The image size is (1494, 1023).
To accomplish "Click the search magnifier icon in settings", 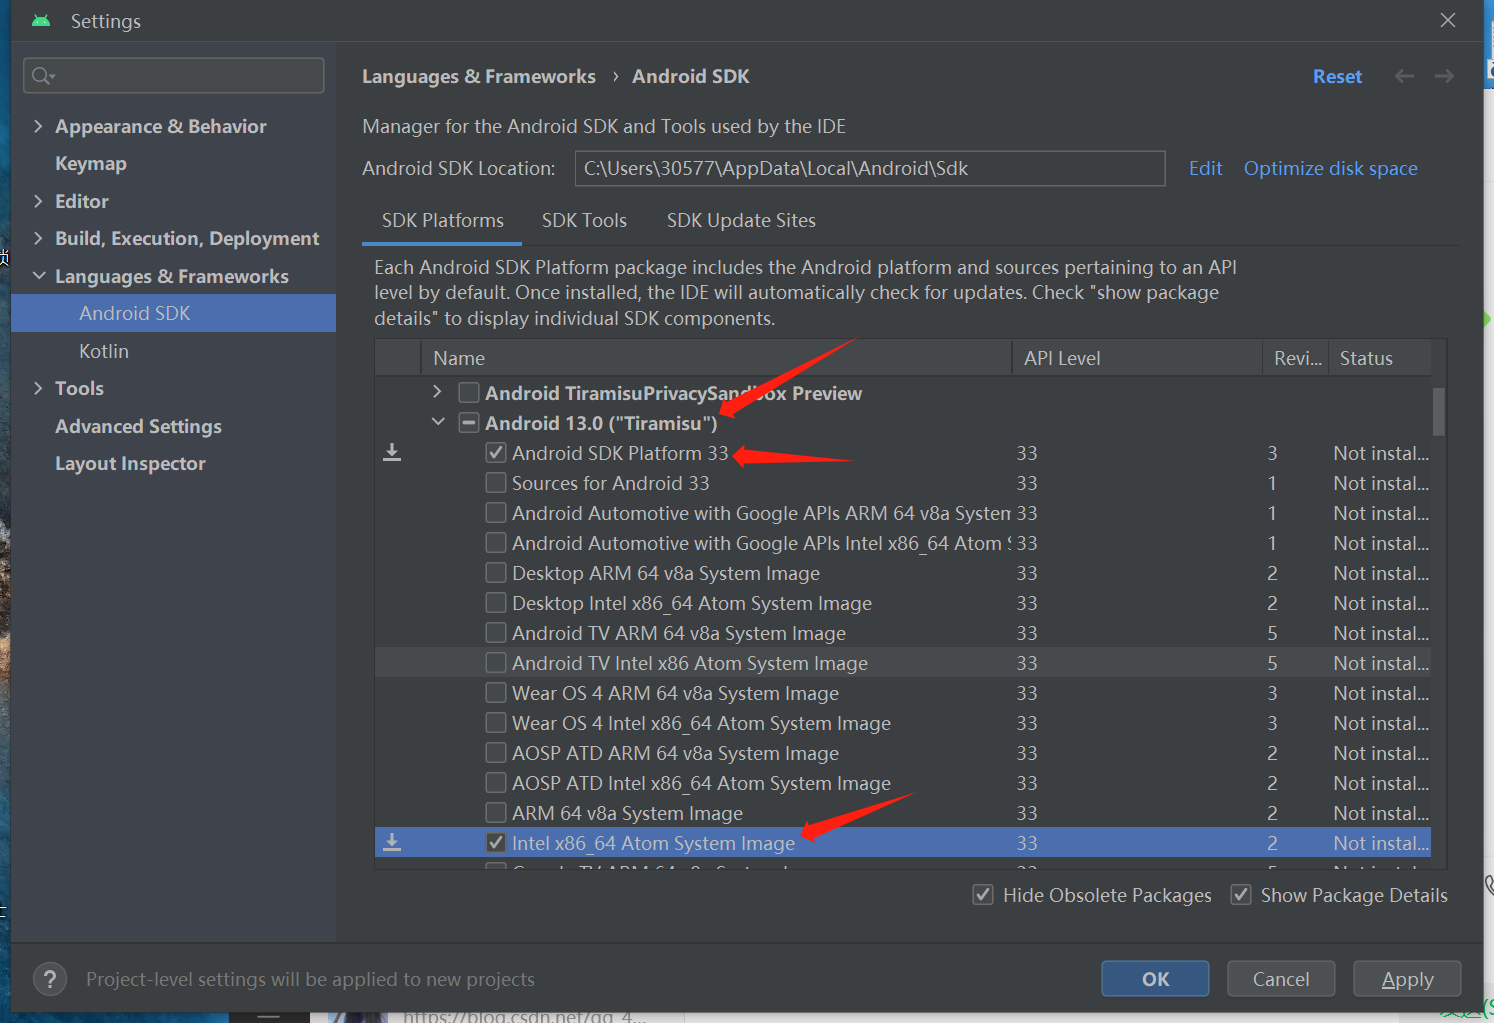I will click(42, 76).
